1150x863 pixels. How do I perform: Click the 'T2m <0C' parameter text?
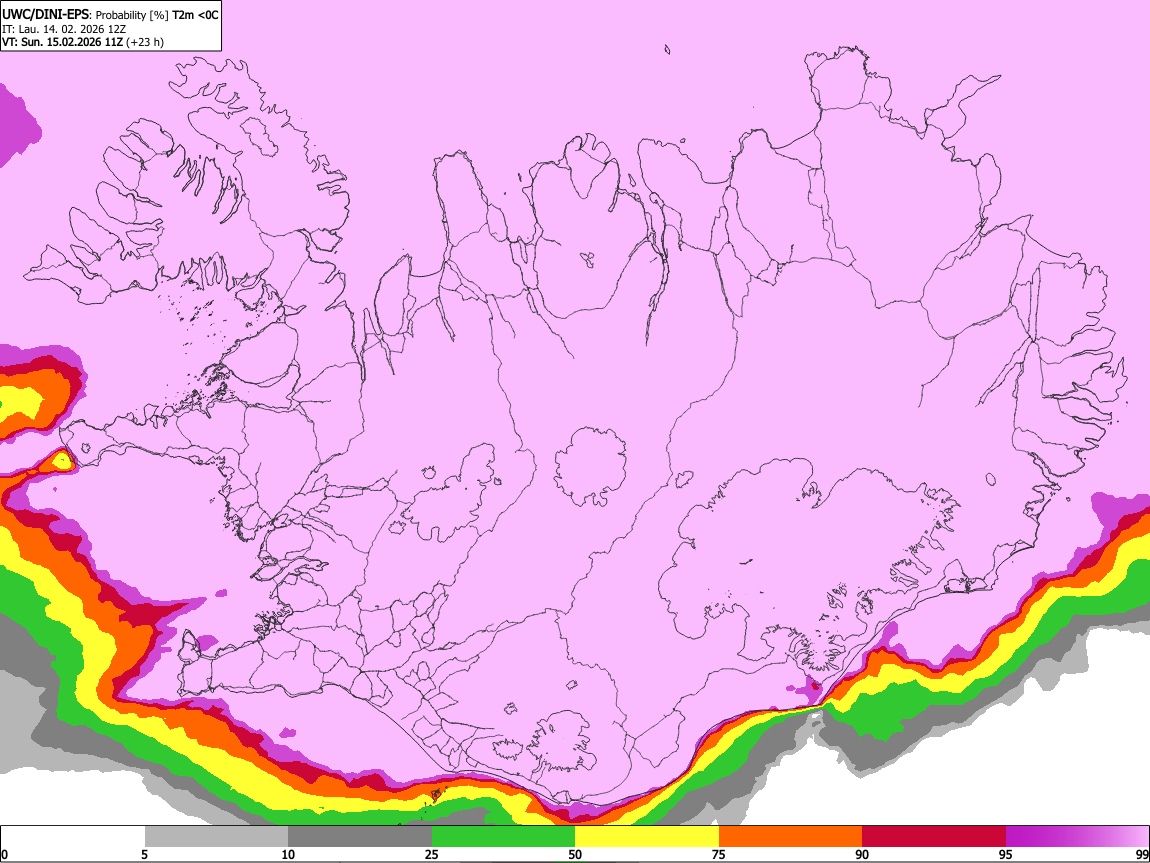click(195, 15)
